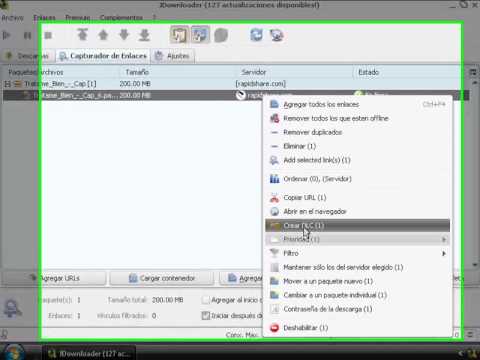Choose Add selected link(s) (1)
Viewport: 480px width, 360px height.
point(357,160)
